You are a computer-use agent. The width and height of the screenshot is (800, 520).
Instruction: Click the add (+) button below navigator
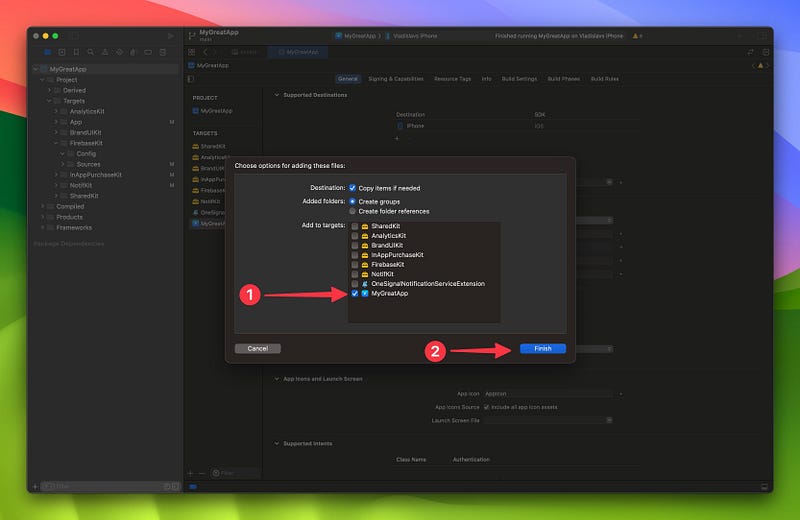coord(35,486)
